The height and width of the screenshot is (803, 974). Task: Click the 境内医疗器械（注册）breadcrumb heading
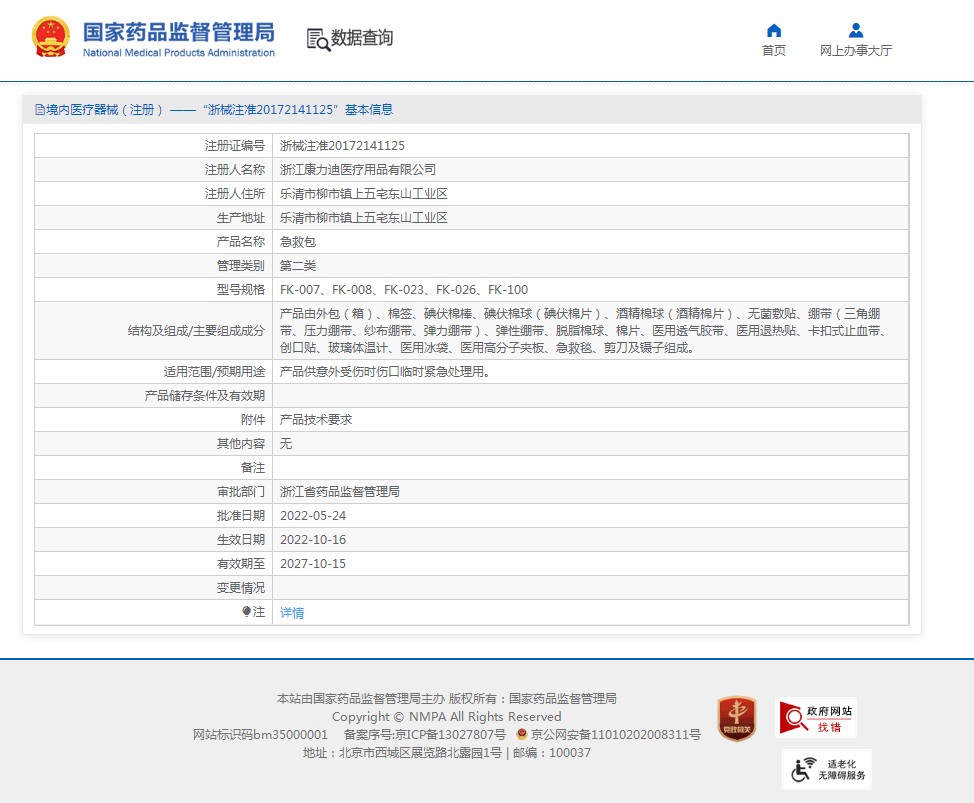click(104, 110)
